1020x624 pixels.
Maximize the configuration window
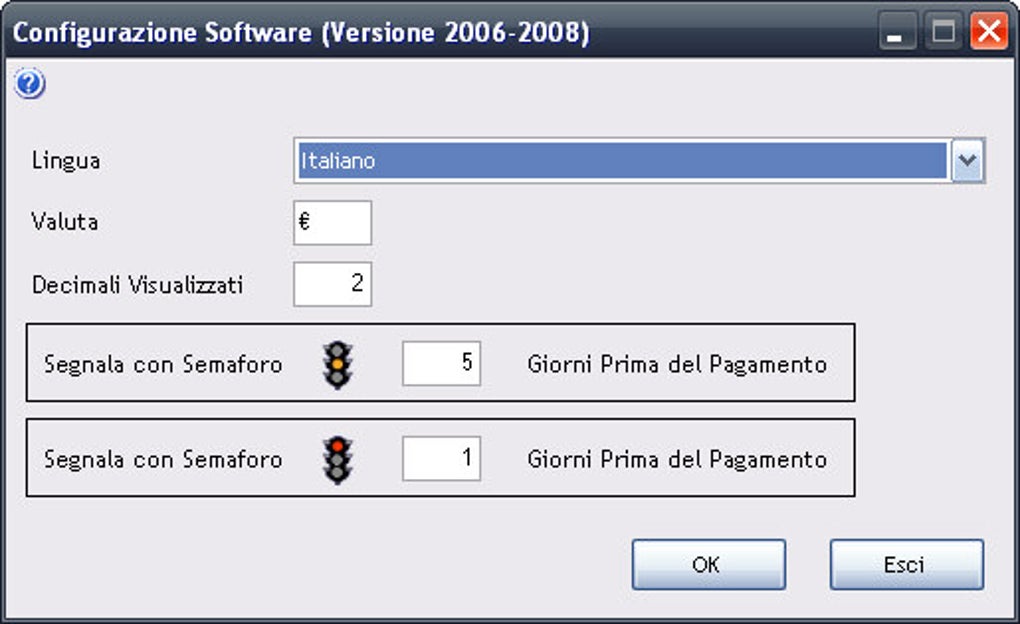(x=942, y=33)
